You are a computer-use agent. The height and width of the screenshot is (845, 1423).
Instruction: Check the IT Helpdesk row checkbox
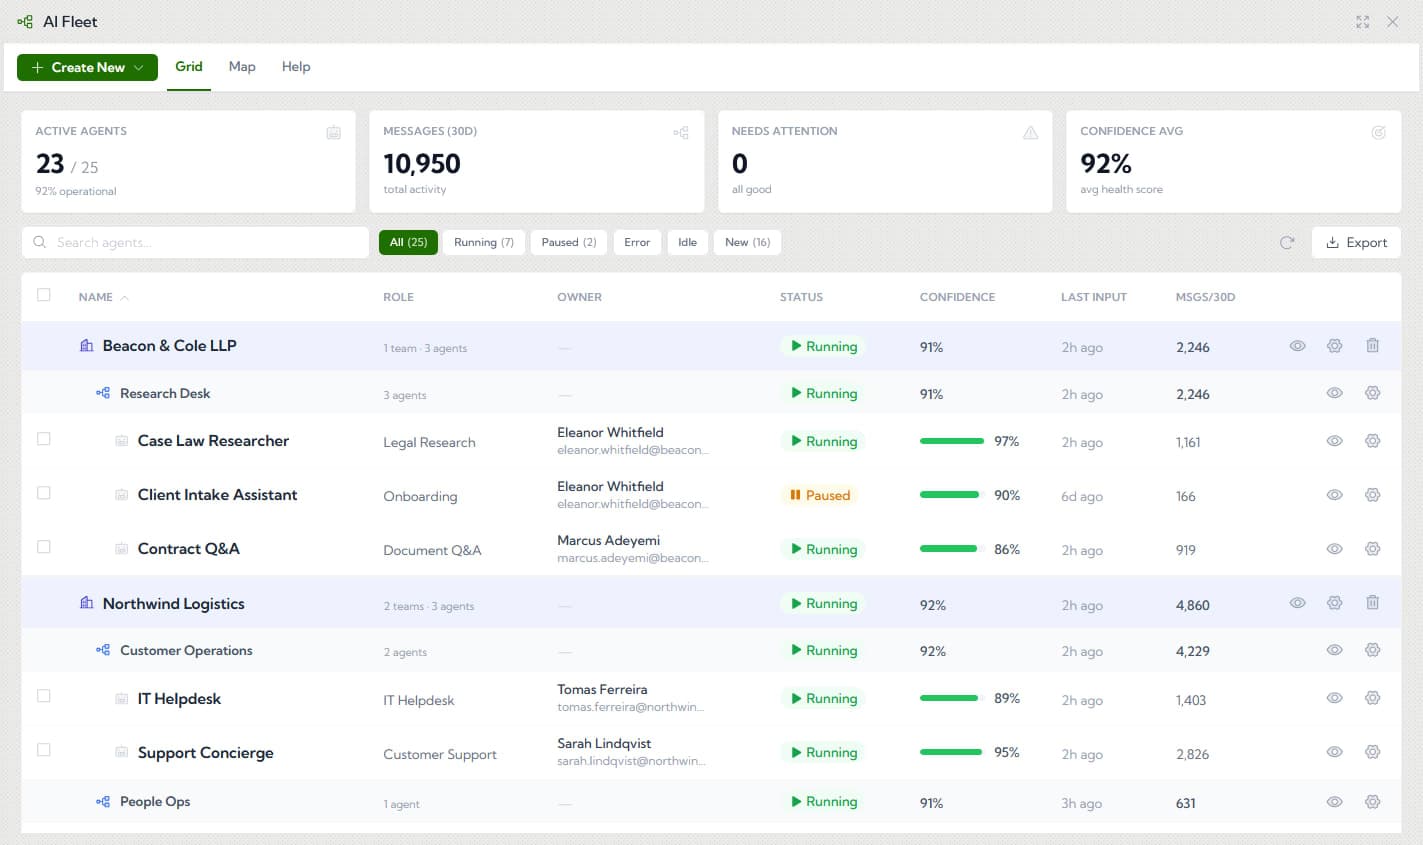point(44,696)
